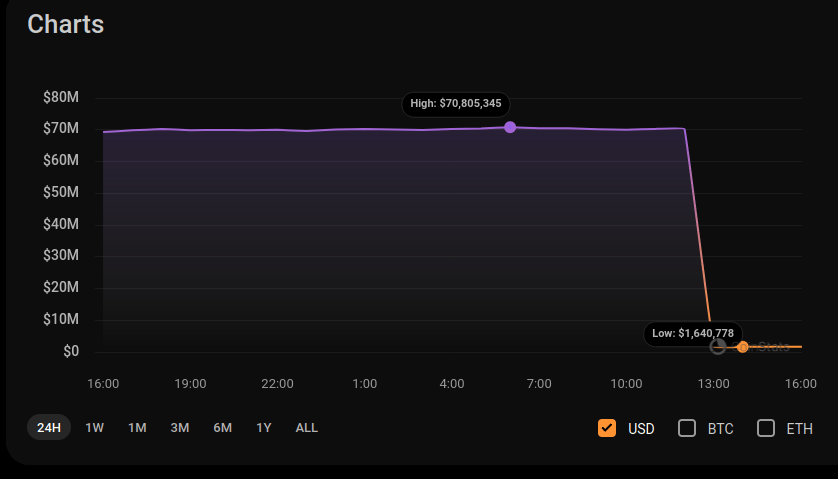Enable the BTC currency checkbox

(x=687, y=428)
